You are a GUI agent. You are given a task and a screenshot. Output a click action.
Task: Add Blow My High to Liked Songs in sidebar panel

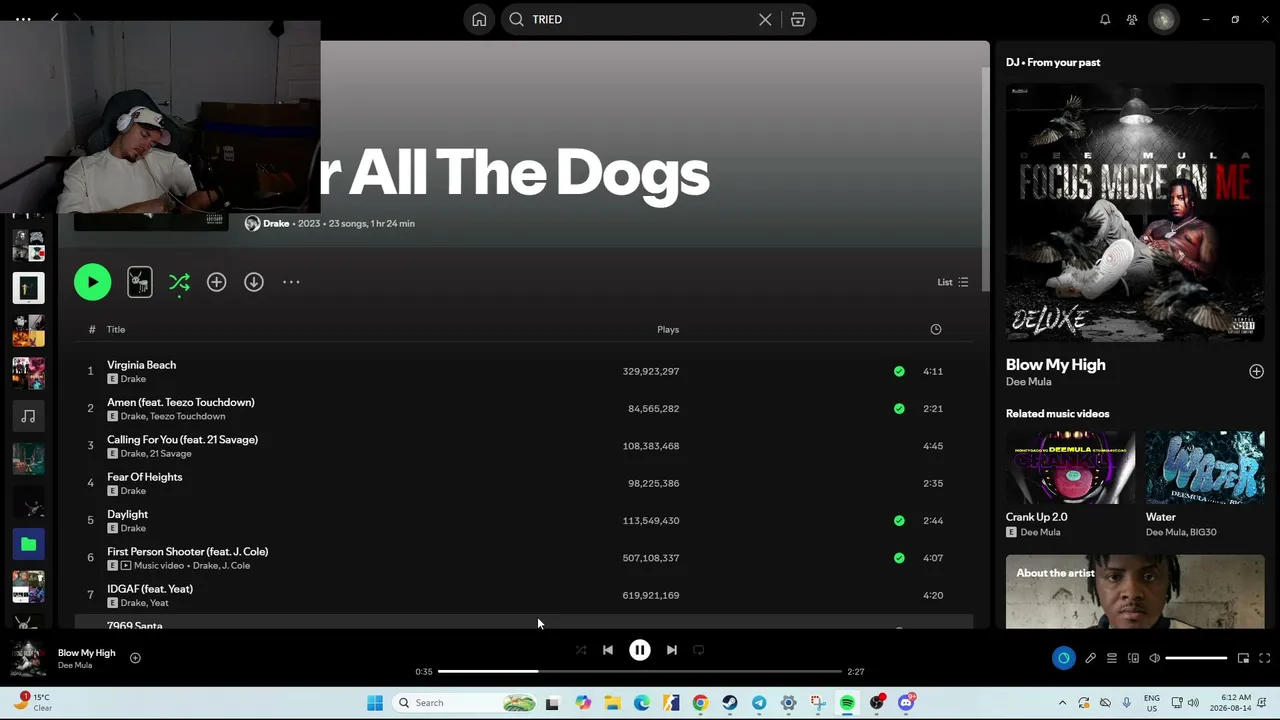click(1256, 371)
